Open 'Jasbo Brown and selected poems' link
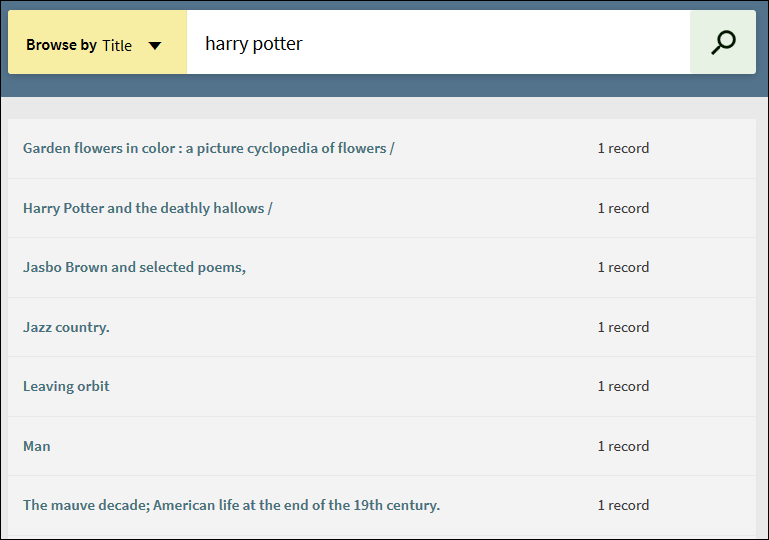Screen dimensions: 769x540 tap(134, 267)
